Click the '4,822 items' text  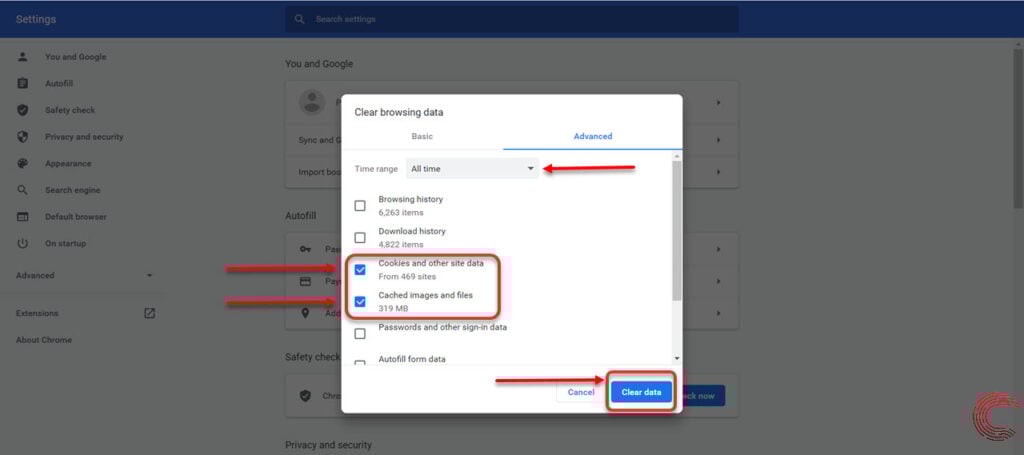(x=400, y=244)
